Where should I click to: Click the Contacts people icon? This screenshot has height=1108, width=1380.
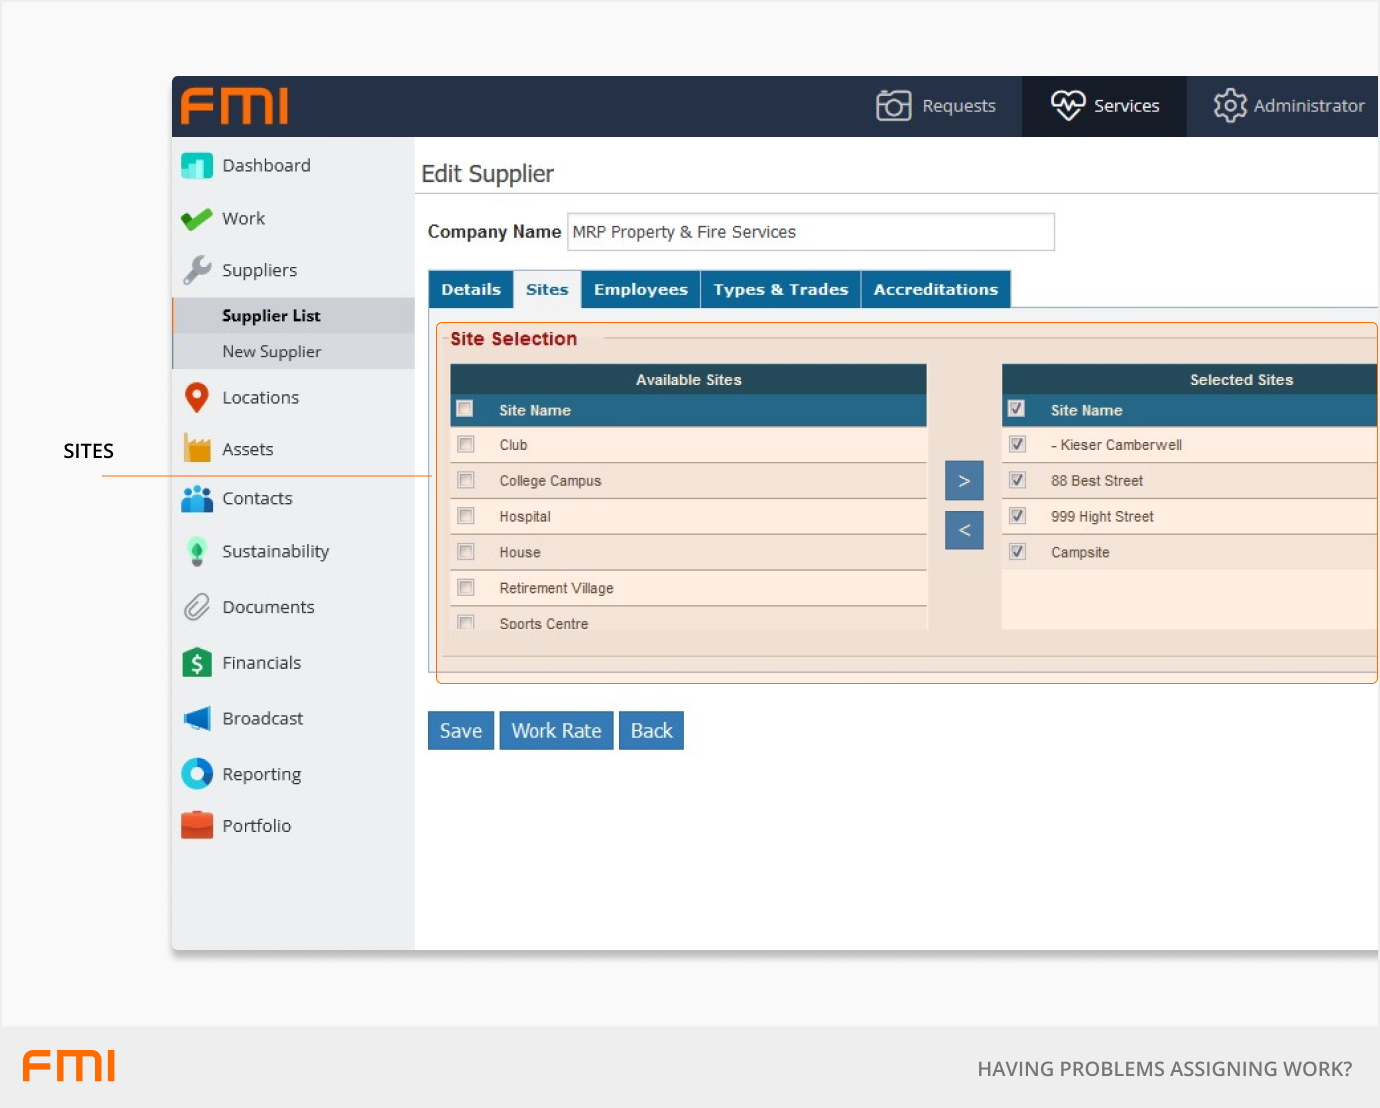197,499
